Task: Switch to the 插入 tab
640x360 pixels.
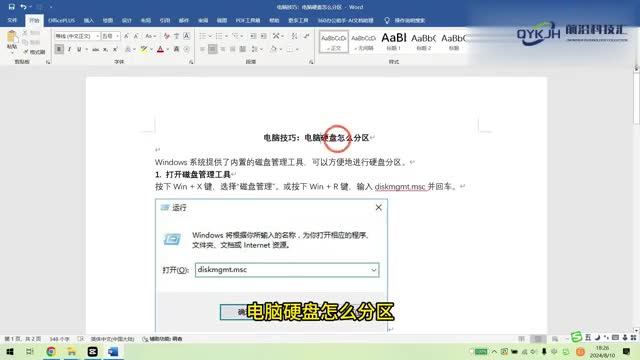Action: (89, 20)
